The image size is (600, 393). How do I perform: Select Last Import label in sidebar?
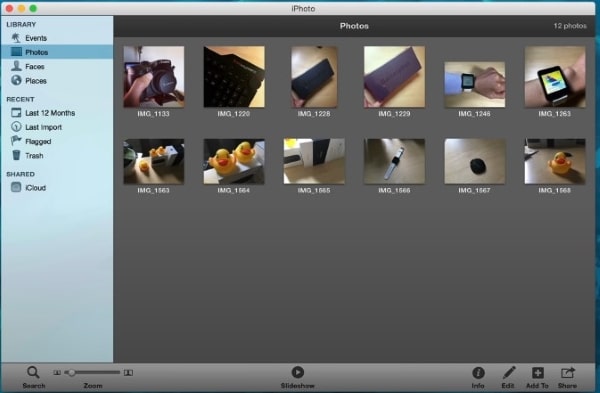44,127
